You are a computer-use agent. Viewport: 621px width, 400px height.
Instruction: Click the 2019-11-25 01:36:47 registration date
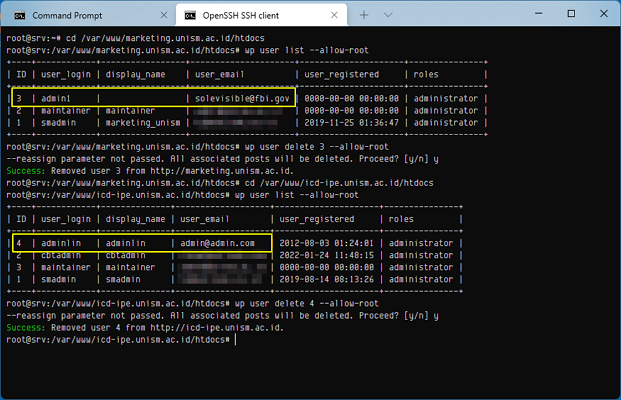coord(349,123)
